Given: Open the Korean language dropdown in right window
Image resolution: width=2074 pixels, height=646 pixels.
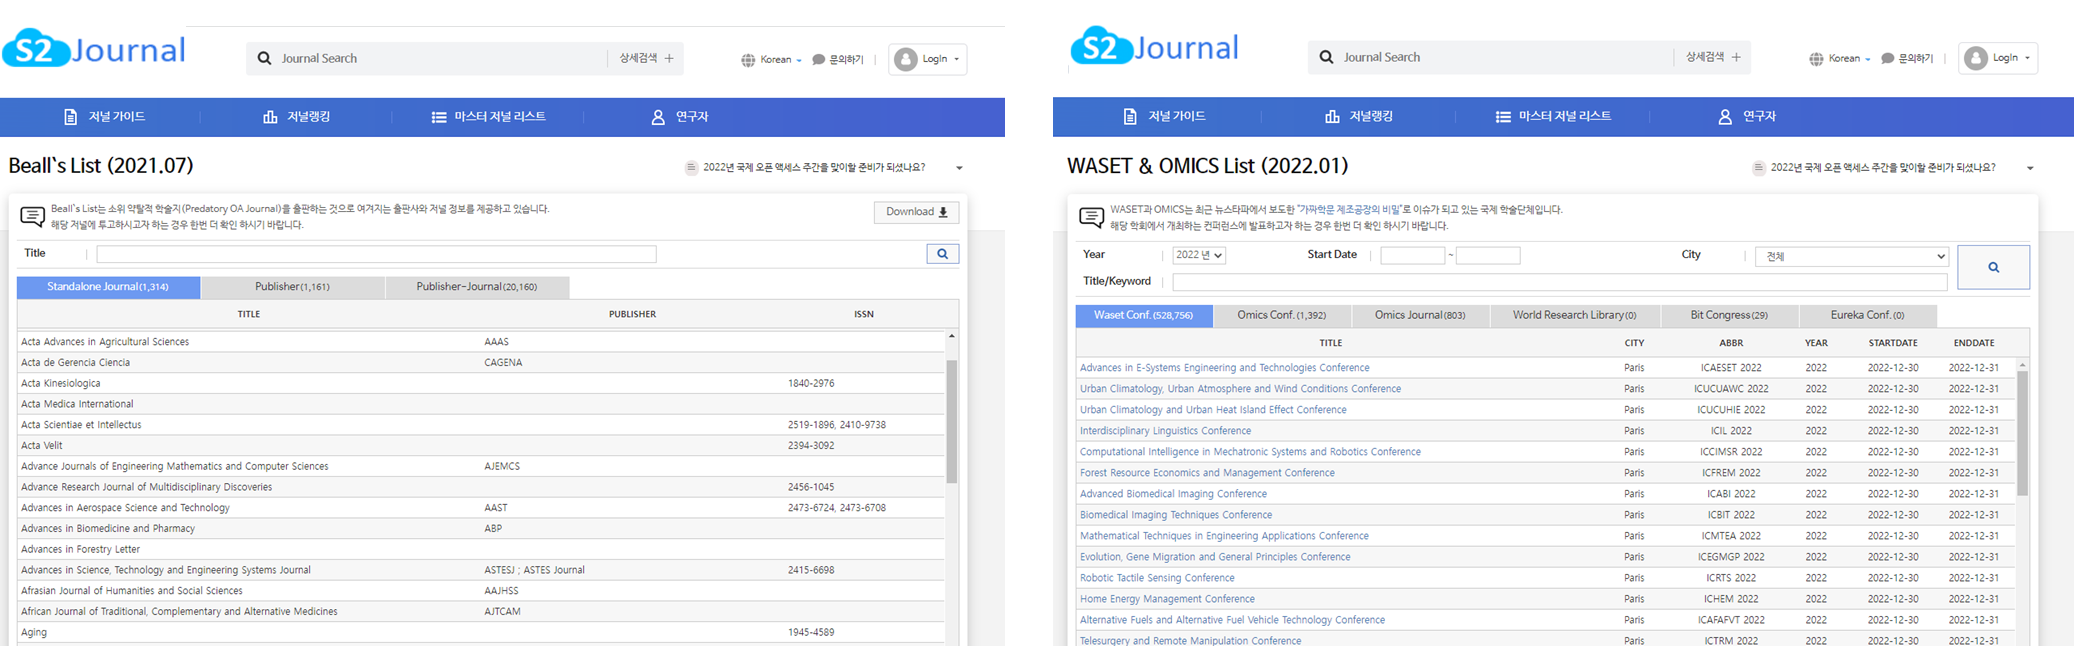Looking at the screenshot, I should tap(1839, 58).
